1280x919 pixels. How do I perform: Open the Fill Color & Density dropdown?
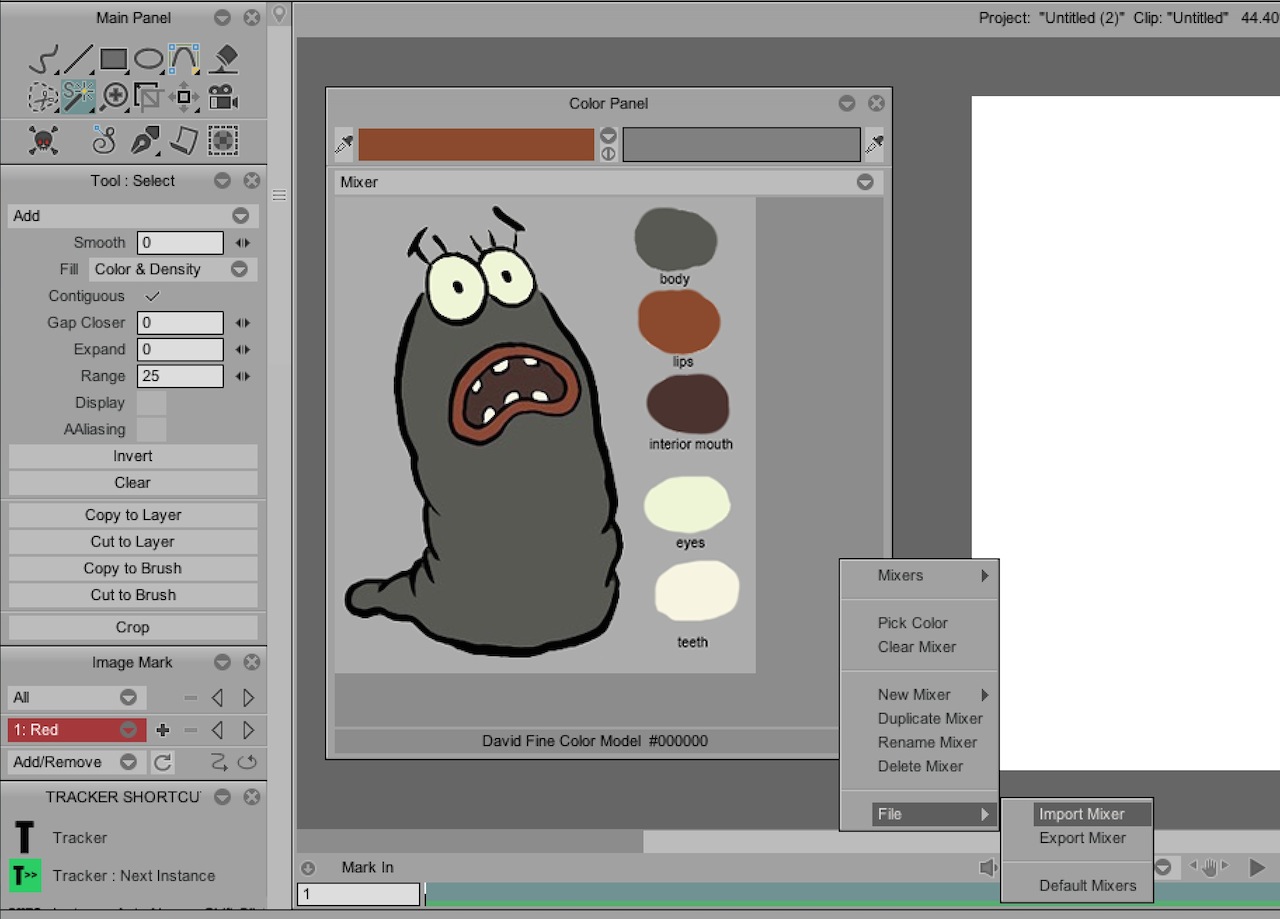click(x=173, y=269)
